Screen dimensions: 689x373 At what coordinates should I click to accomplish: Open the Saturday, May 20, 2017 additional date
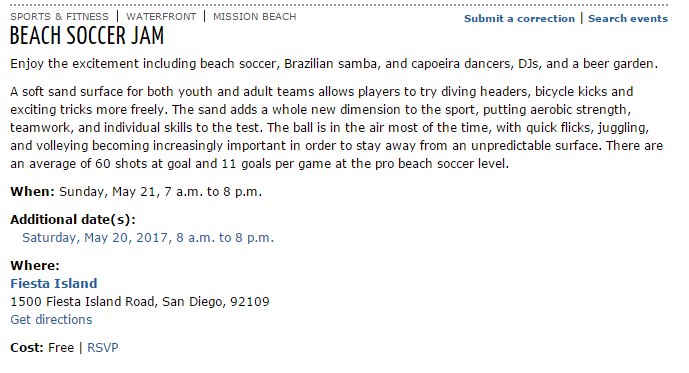tap(148, 238)
